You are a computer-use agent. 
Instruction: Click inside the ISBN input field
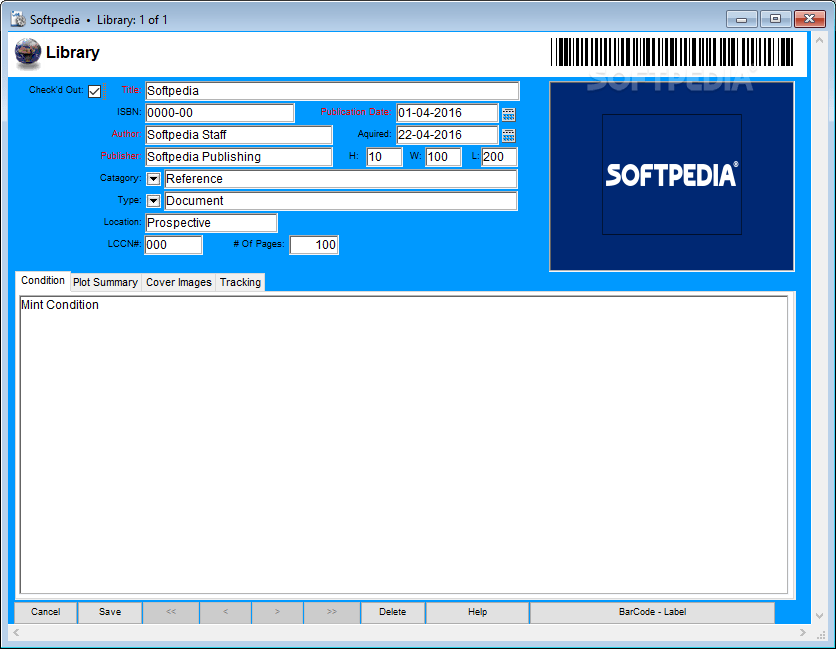219,112
